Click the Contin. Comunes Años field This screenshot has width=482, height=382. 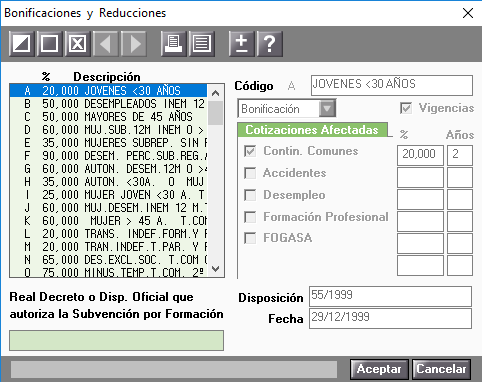click(x=460, y=155)
